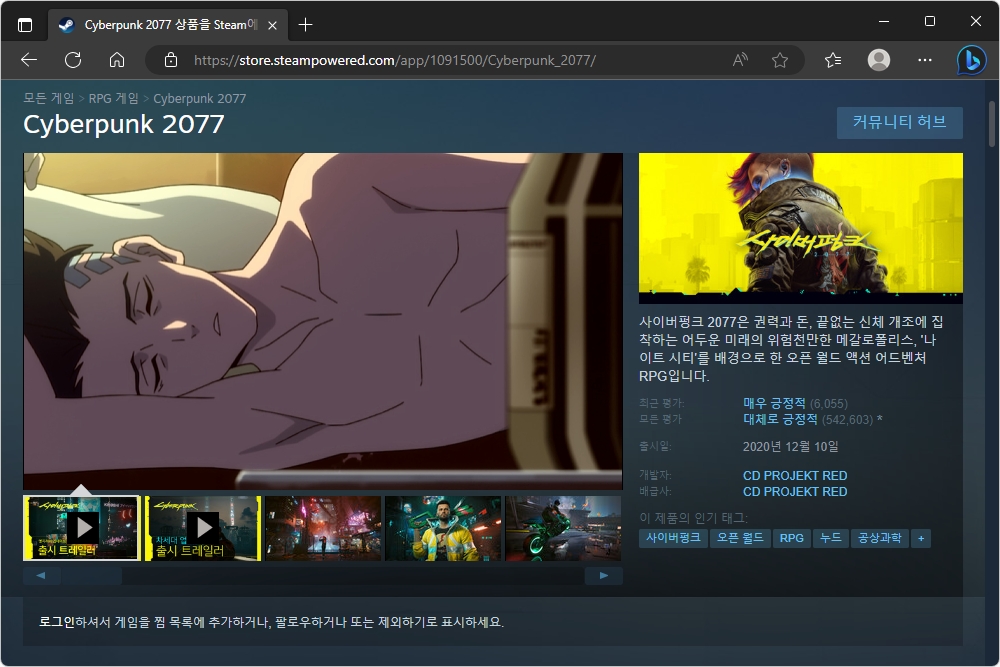1000x667 pixels.
Task: Open the browser profile menu
Action: 879,60
